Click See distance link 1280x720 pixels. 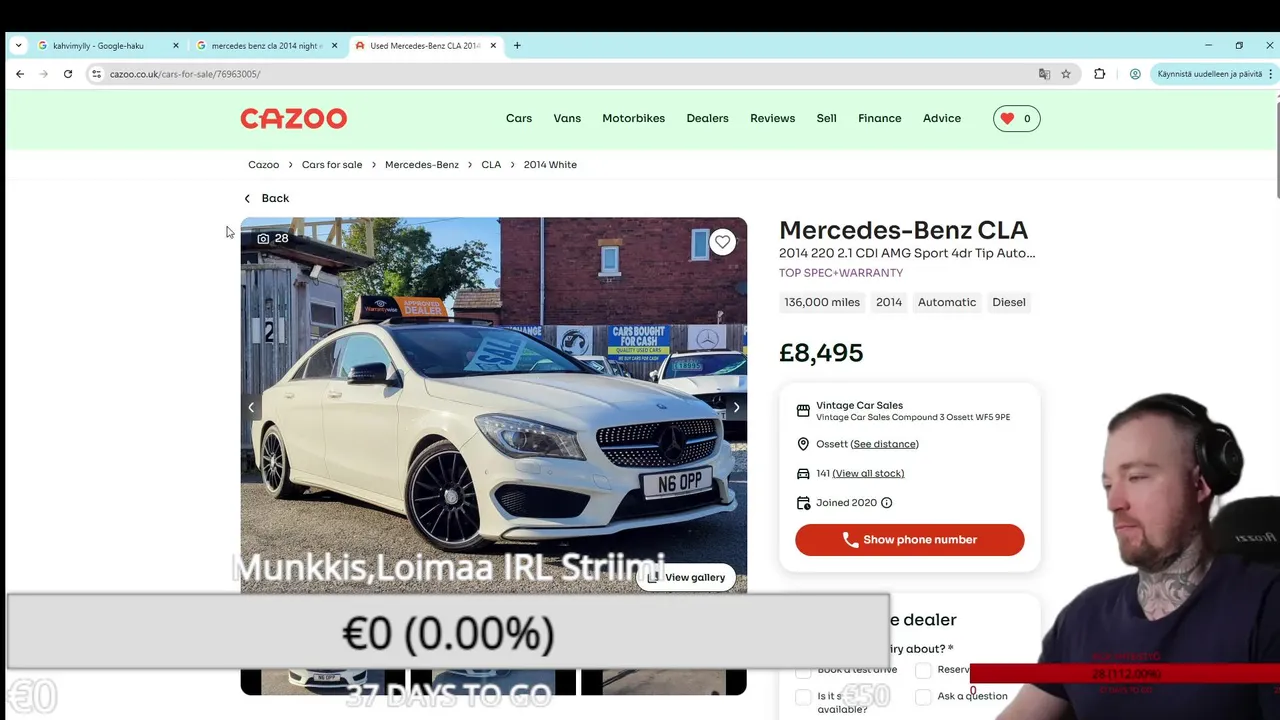pos(884,444)
